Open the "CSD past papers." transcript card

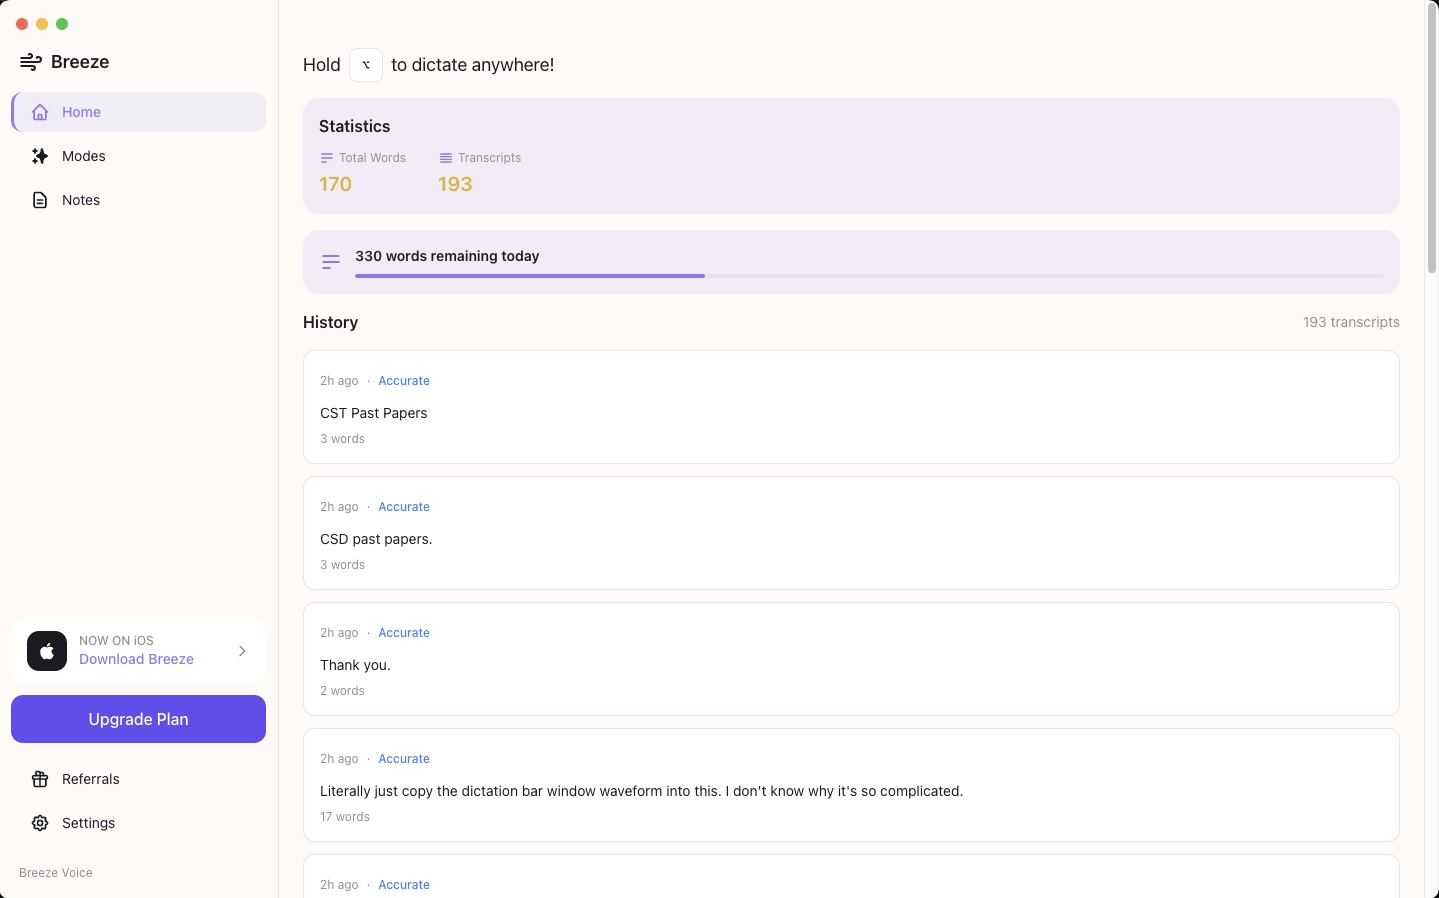(x=850, y=533)
